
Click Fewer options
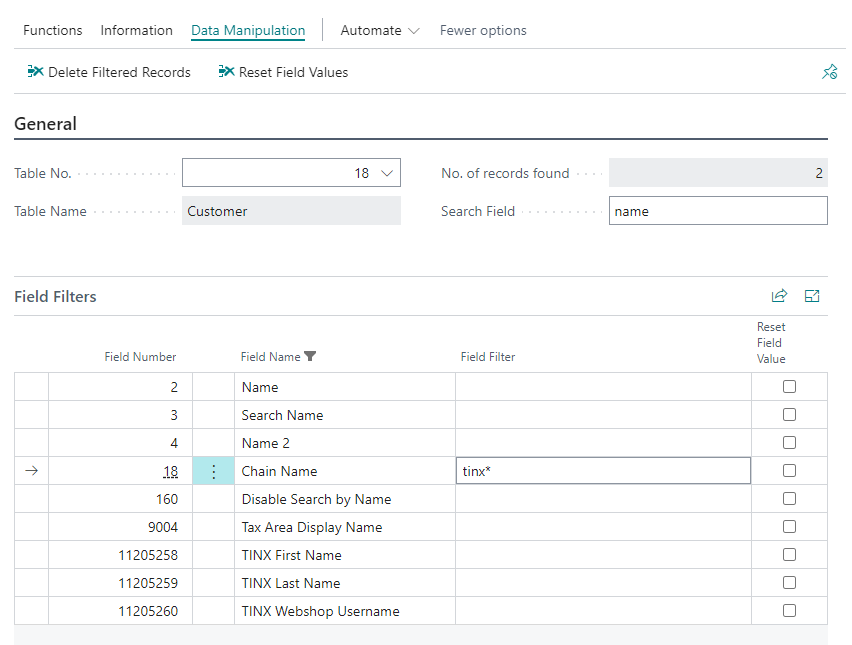point(483,31)
